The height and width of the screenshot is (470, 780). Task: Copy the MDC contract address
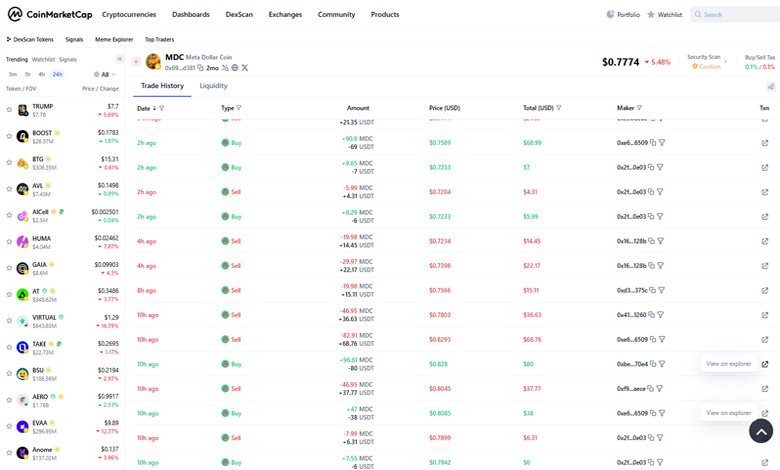click(200, 68)
